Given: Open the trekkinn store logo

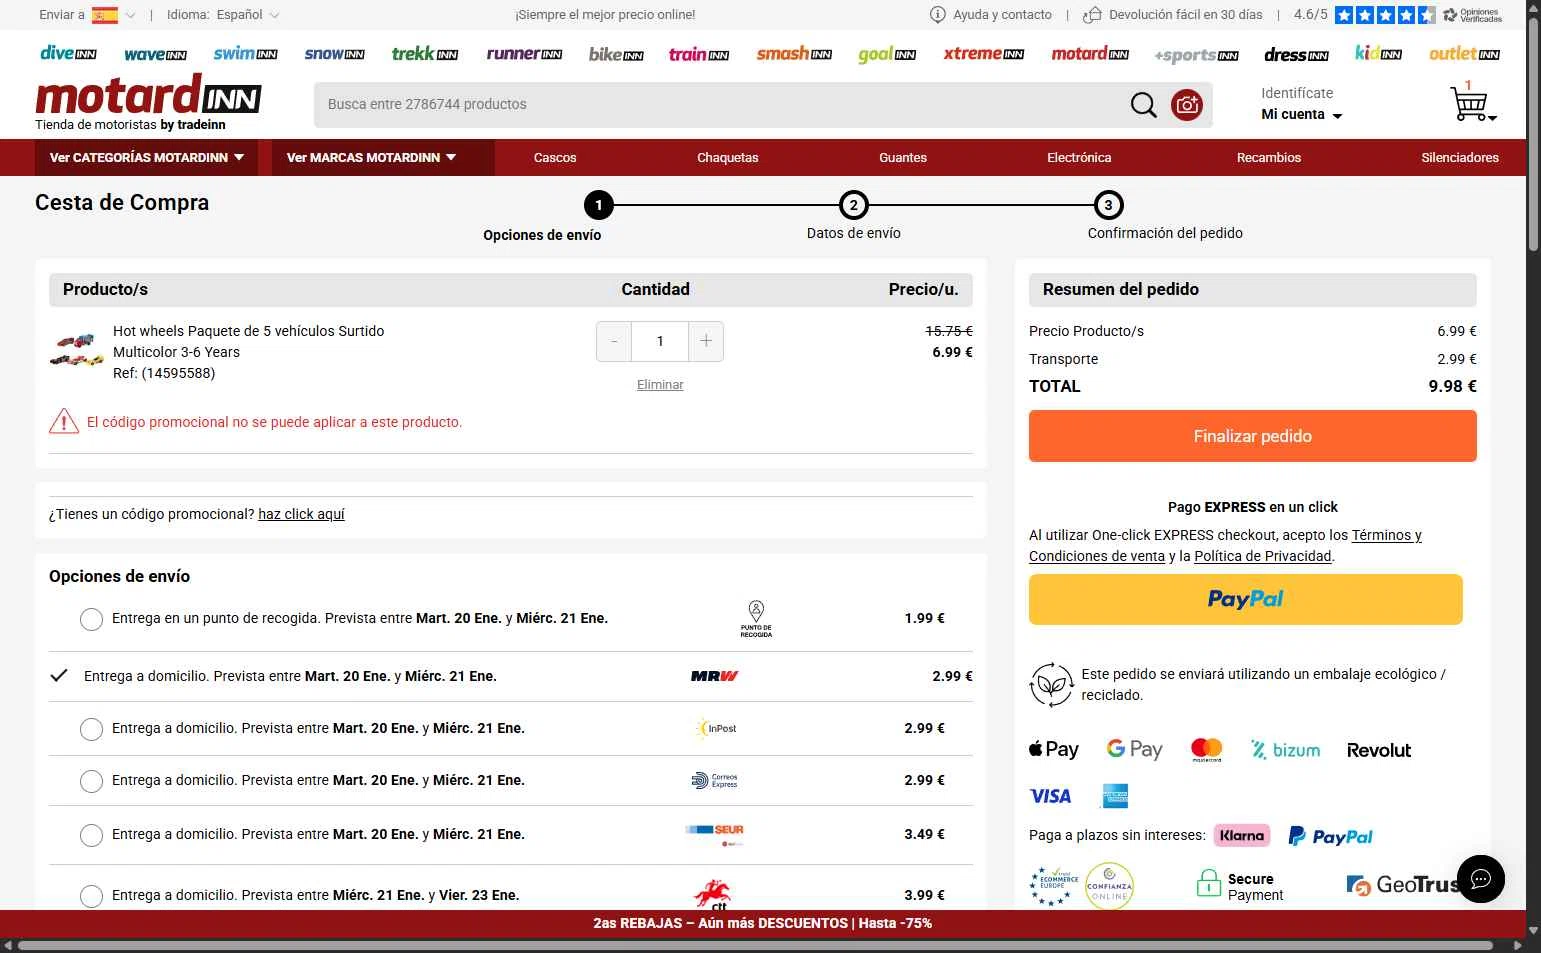Looking at the screenshot, I should click(x=424, y=54).
